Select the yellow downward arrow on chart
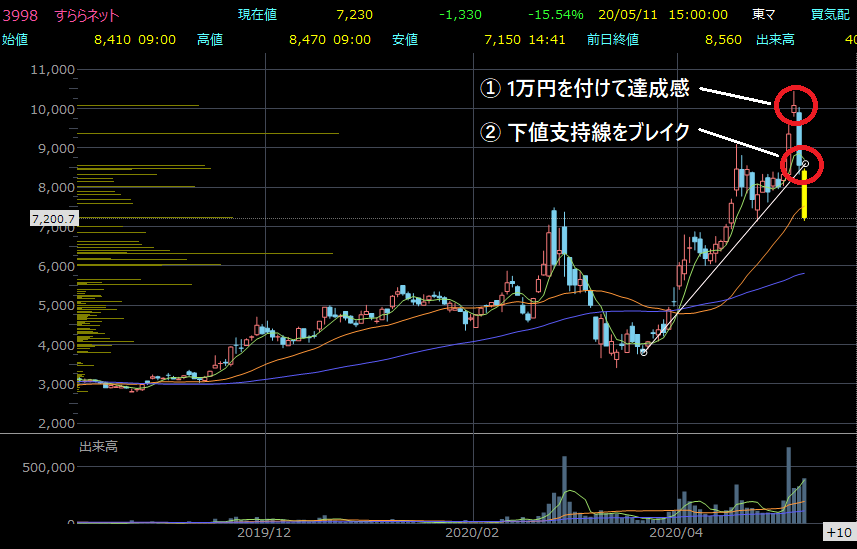Screen dimensions: 857x549 [804, 195]
